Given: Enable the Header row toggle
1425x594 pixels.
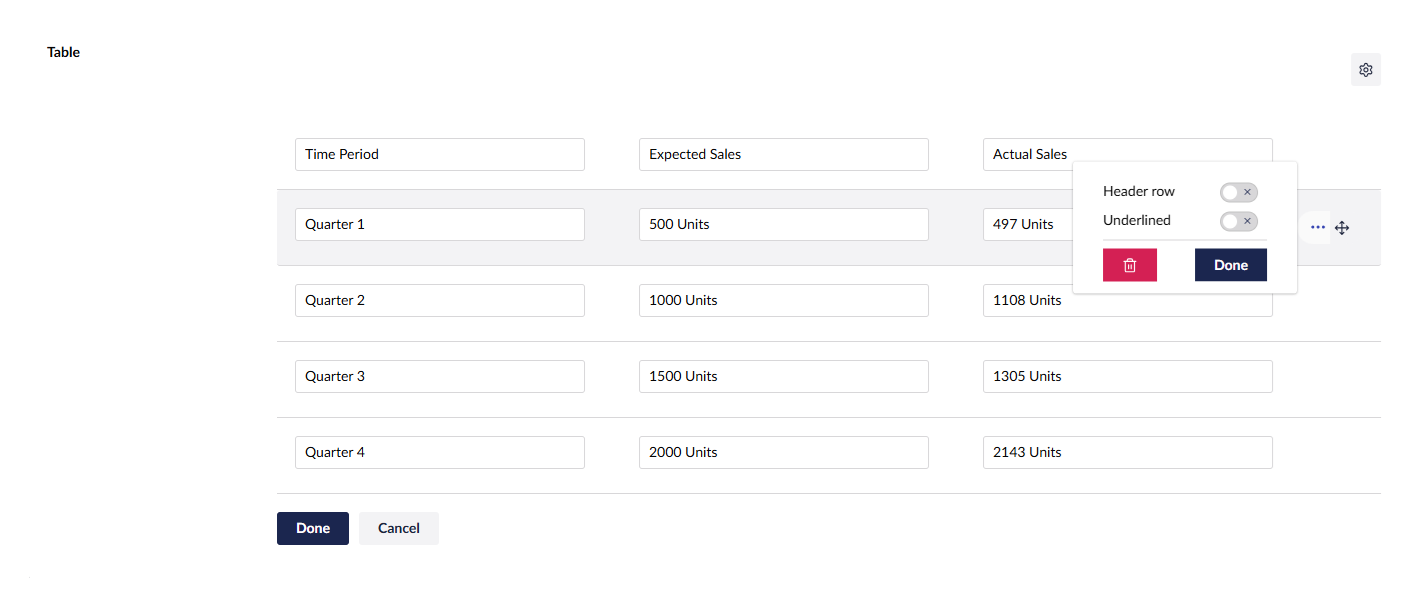Looking at the screenshot, I should click(1238, 192).
